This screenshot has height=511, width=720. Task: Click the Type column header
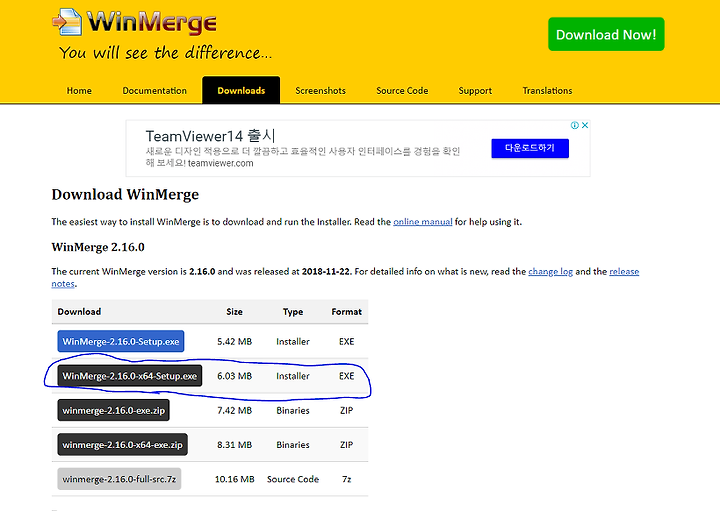[293, 312]
